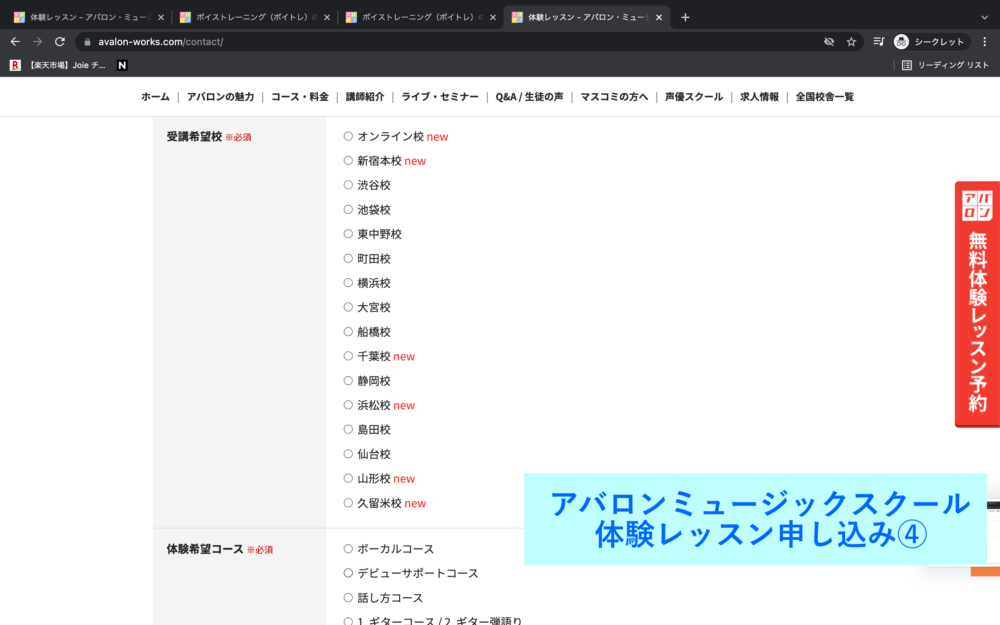
Task: Select the 大宮校 radio button
Action: coord(348,307)
